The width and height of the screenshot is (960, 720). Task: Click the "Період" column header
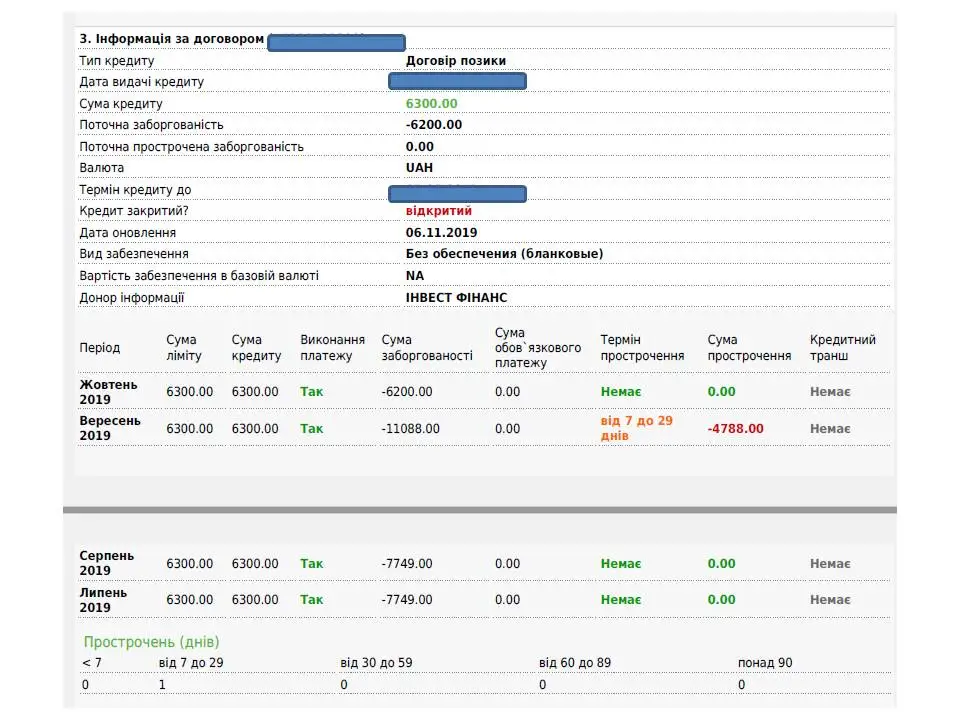(x=100, y=348)
